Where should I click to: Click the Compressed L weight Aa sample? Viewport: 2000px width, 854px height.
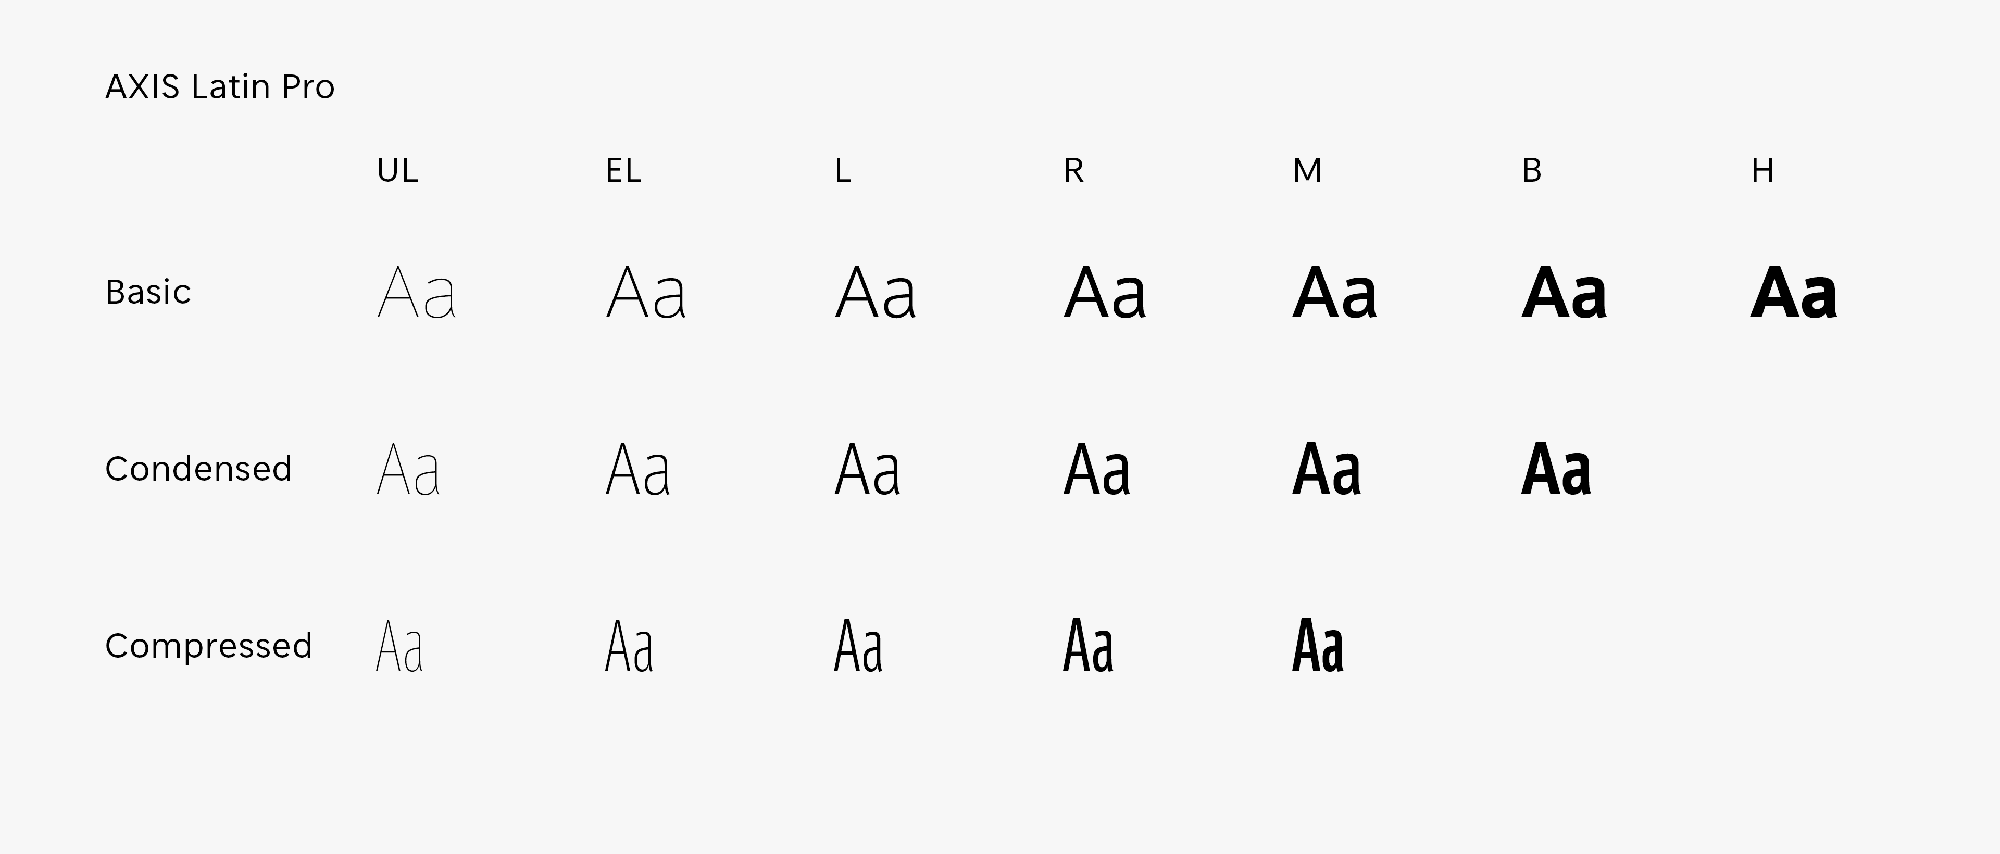[859, 646]
